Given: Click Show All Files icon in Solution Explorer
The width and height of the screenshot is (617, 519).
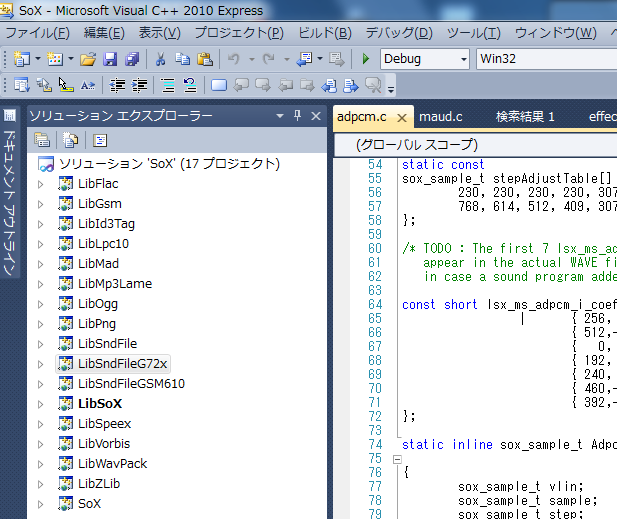Looking at the screenshot, I should click(70, 139).
